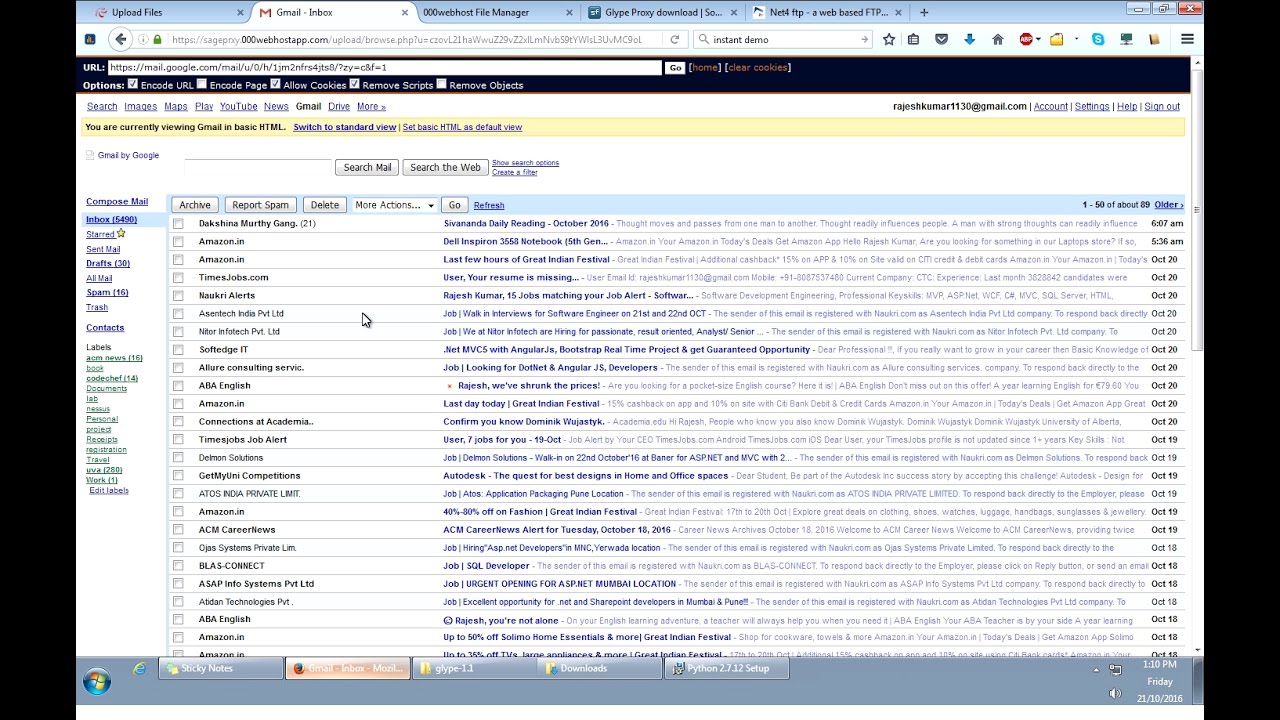Click the yellow folder extension icon

tap(1057, 39)
